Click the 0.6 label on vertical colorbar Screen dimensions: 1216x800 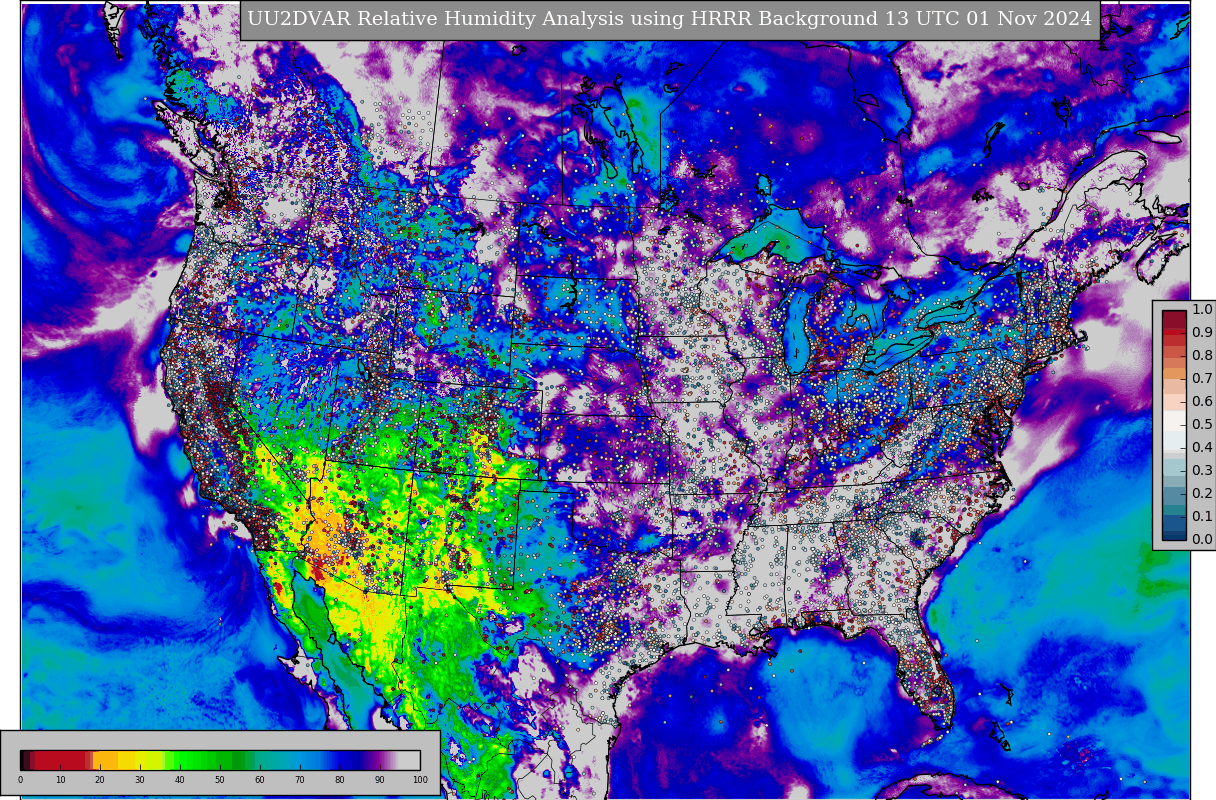tap(1202, 402)
